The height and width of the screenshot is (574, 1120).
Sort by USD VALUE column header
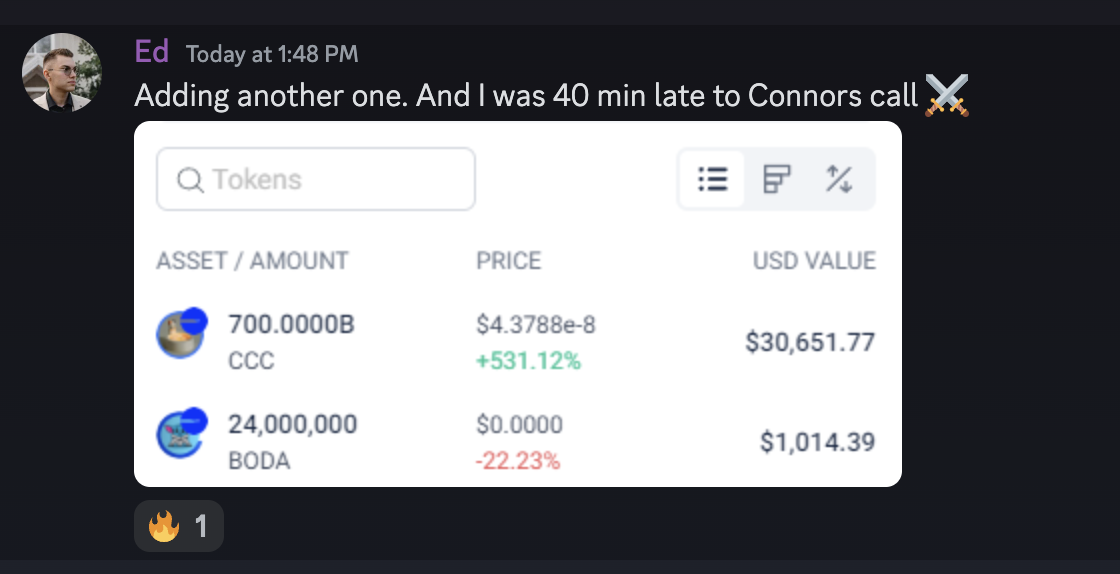pos(814,261)
